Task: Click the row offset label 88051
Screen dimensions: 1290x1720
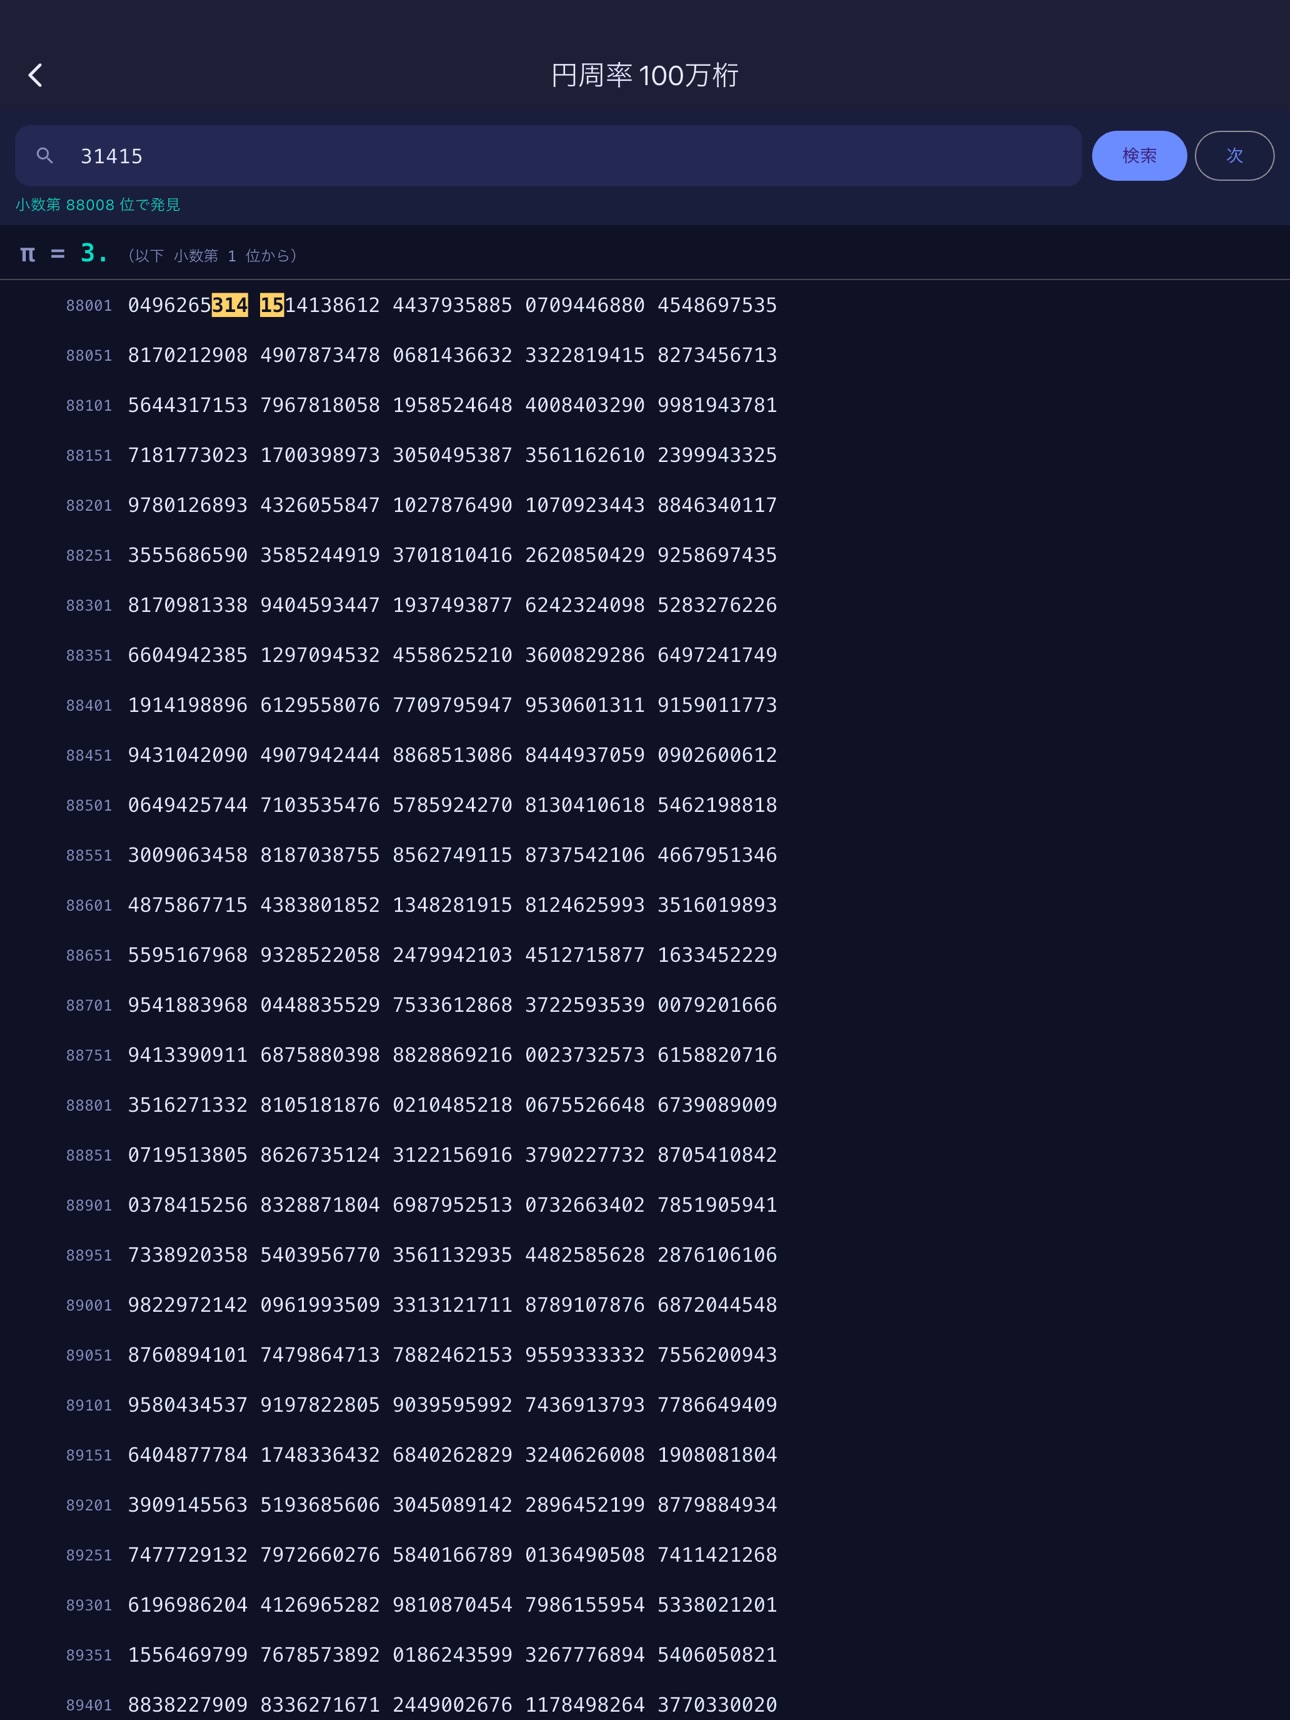Action: [x=89, y=356]
